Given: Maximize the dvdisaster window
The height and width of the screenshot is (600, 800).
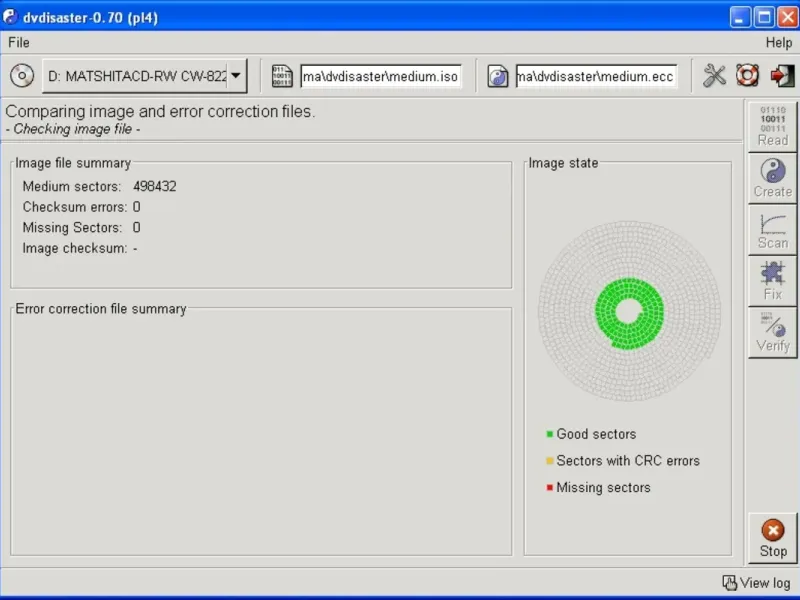Looking at the screenshot, I should coord(764,17).
